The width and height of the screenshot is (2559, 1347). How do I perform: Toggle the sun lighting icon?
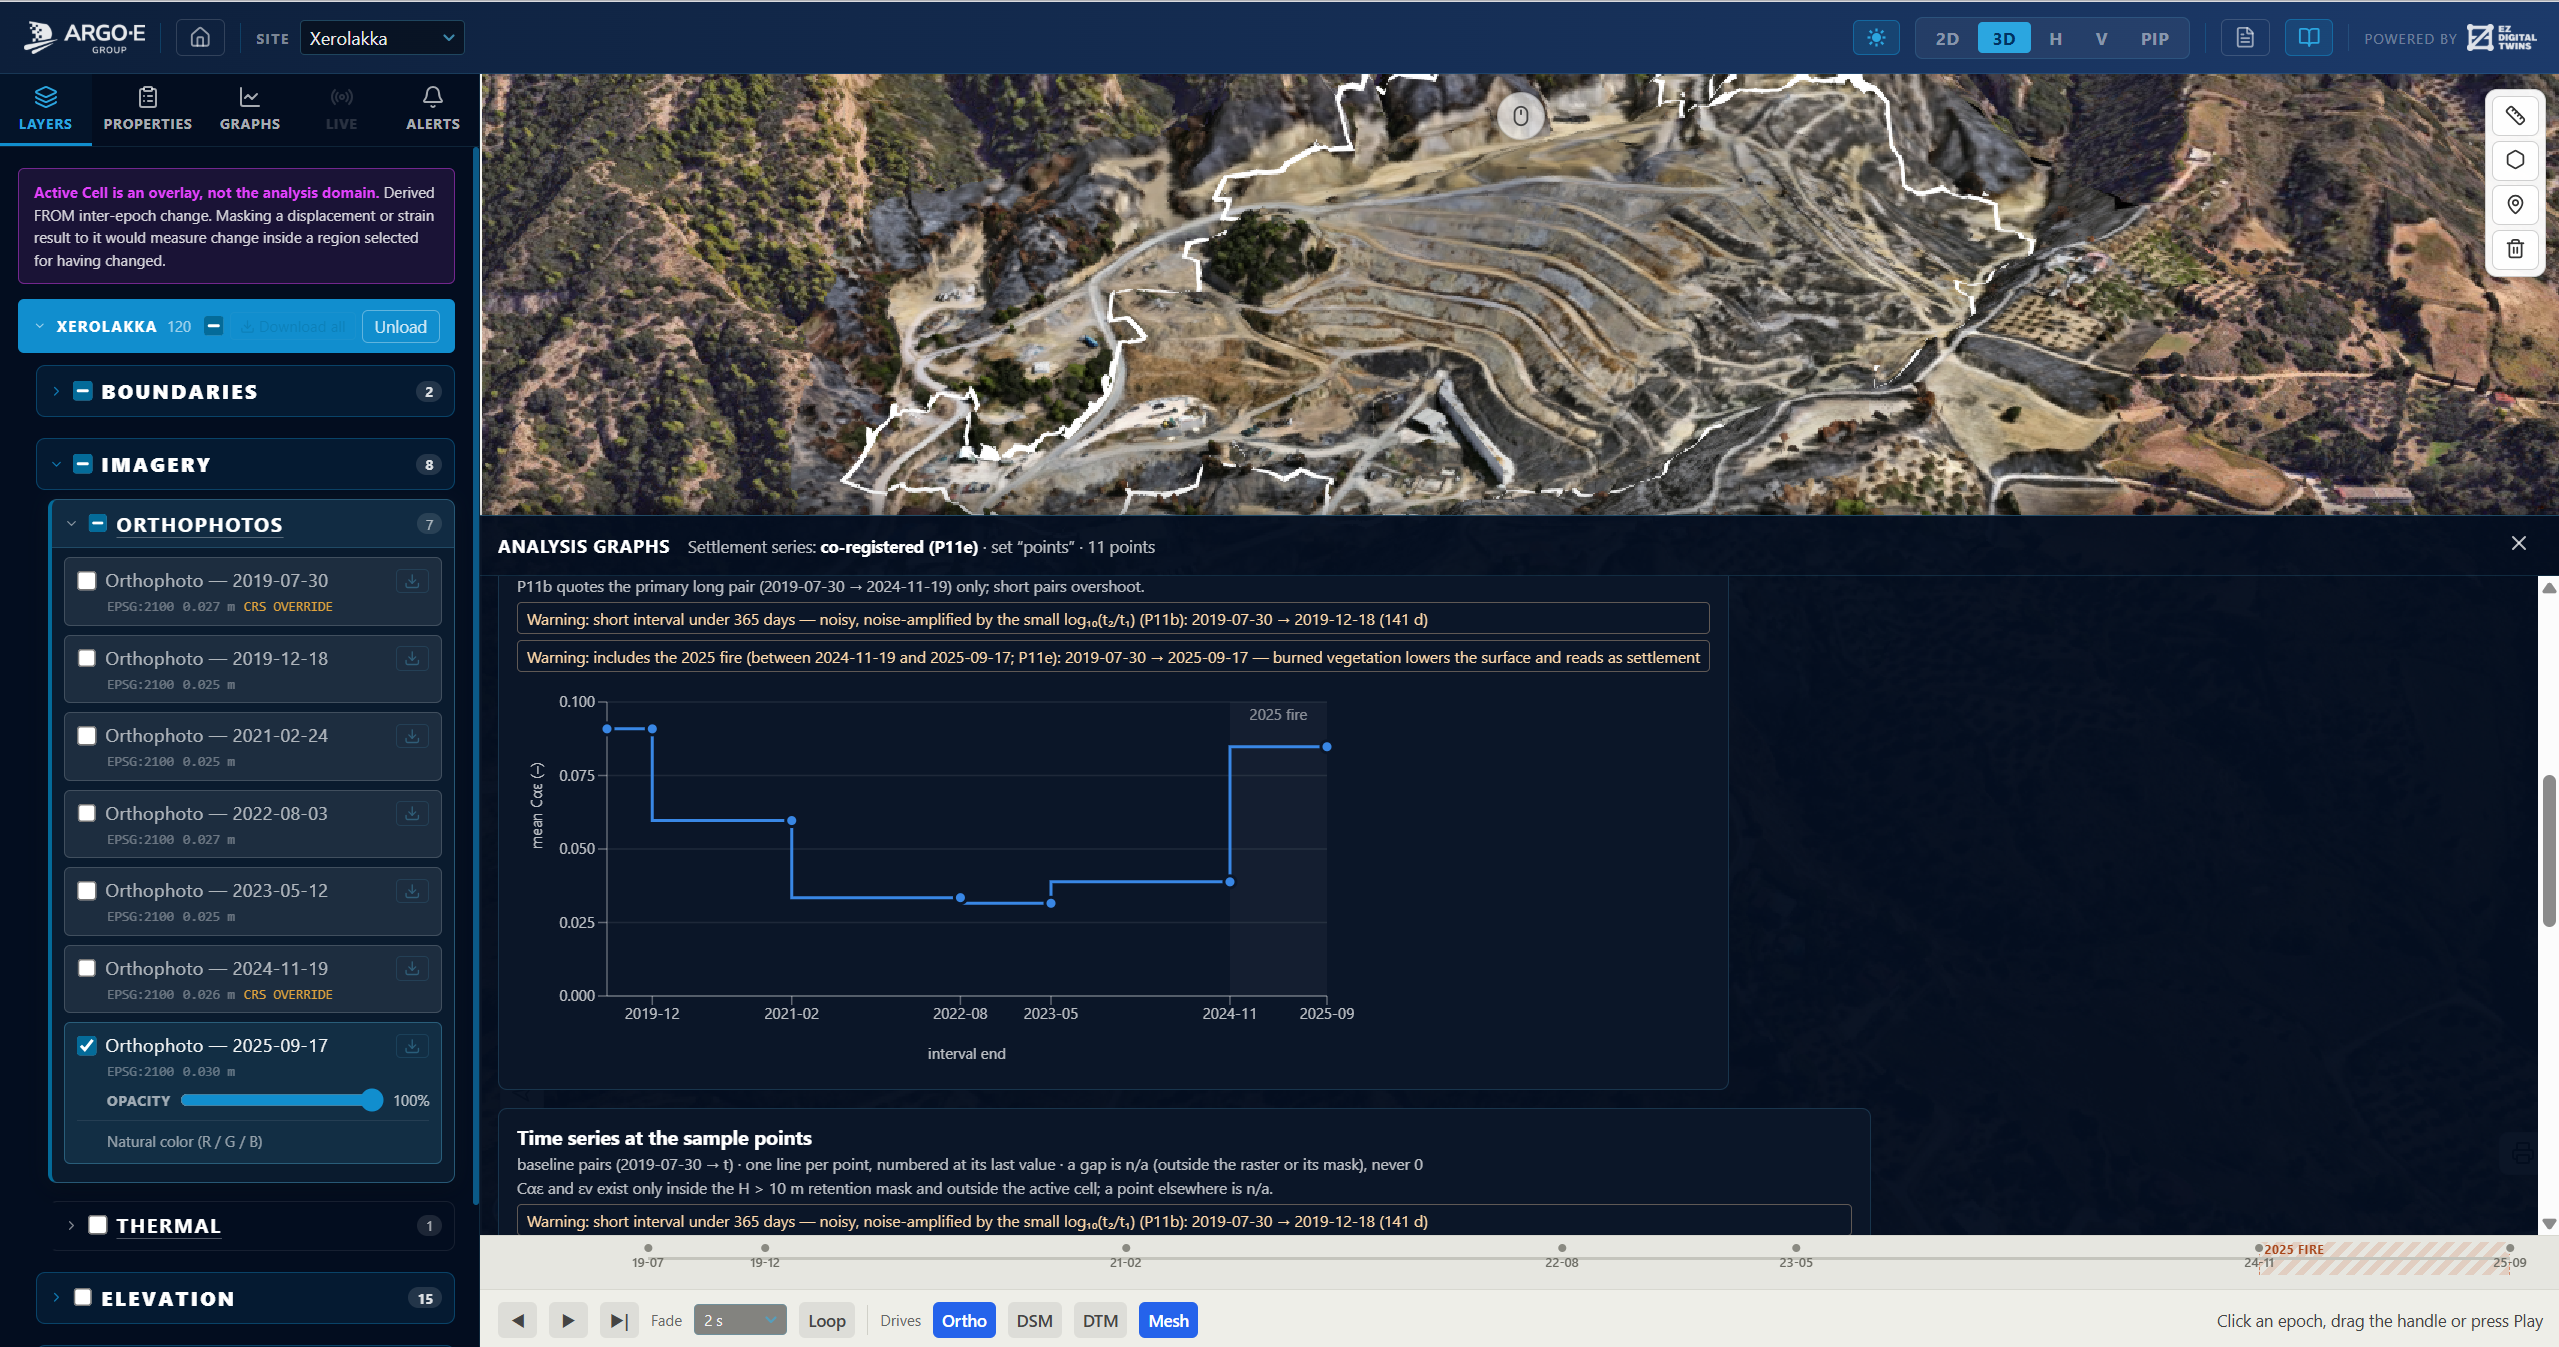pyautogui.click(x=1876, y=38)
